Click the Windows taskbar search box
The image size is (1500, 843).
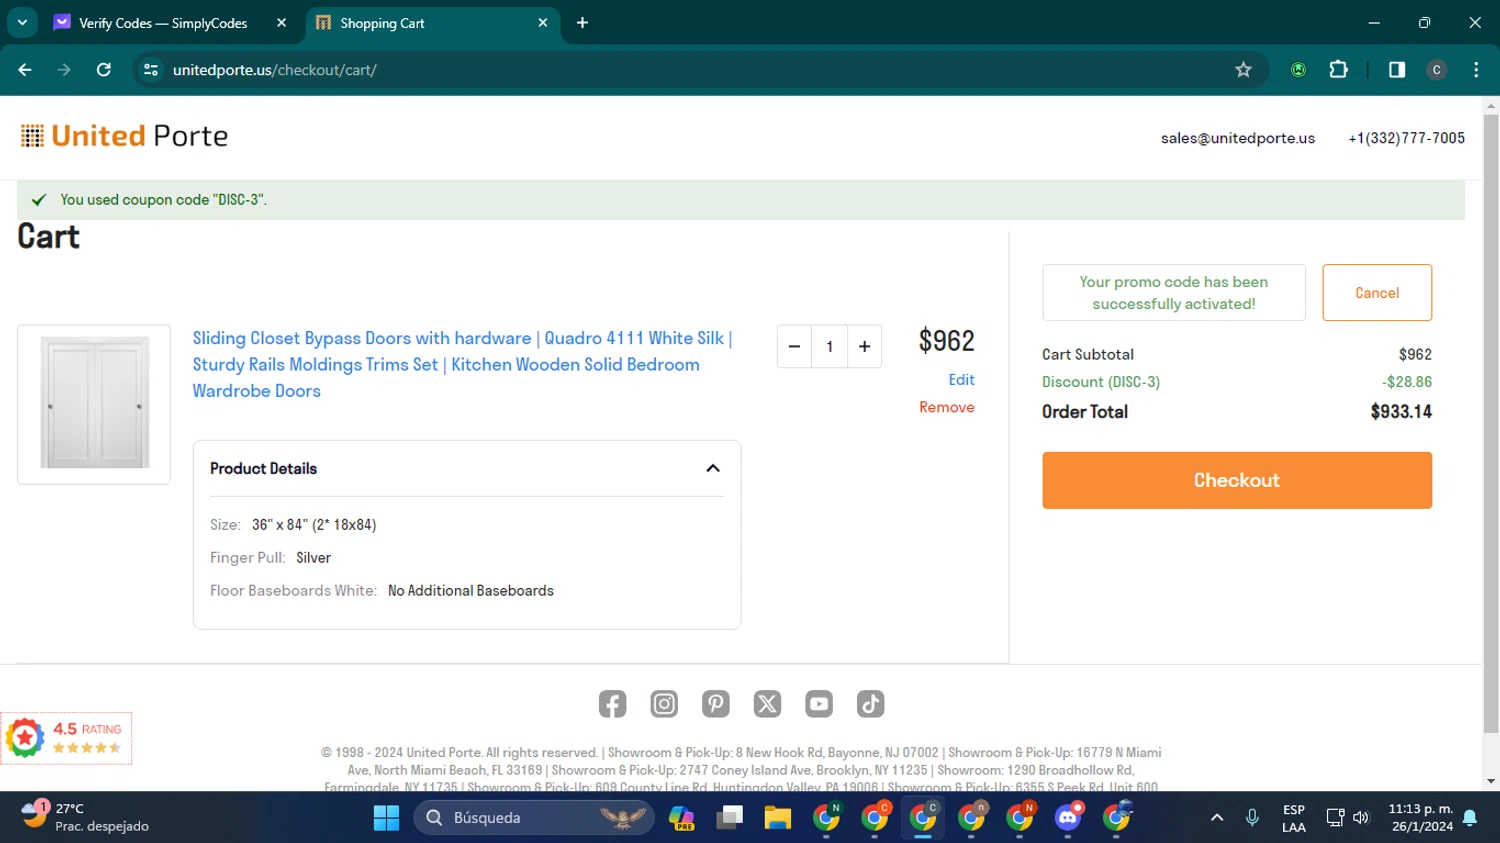point(534,818)
